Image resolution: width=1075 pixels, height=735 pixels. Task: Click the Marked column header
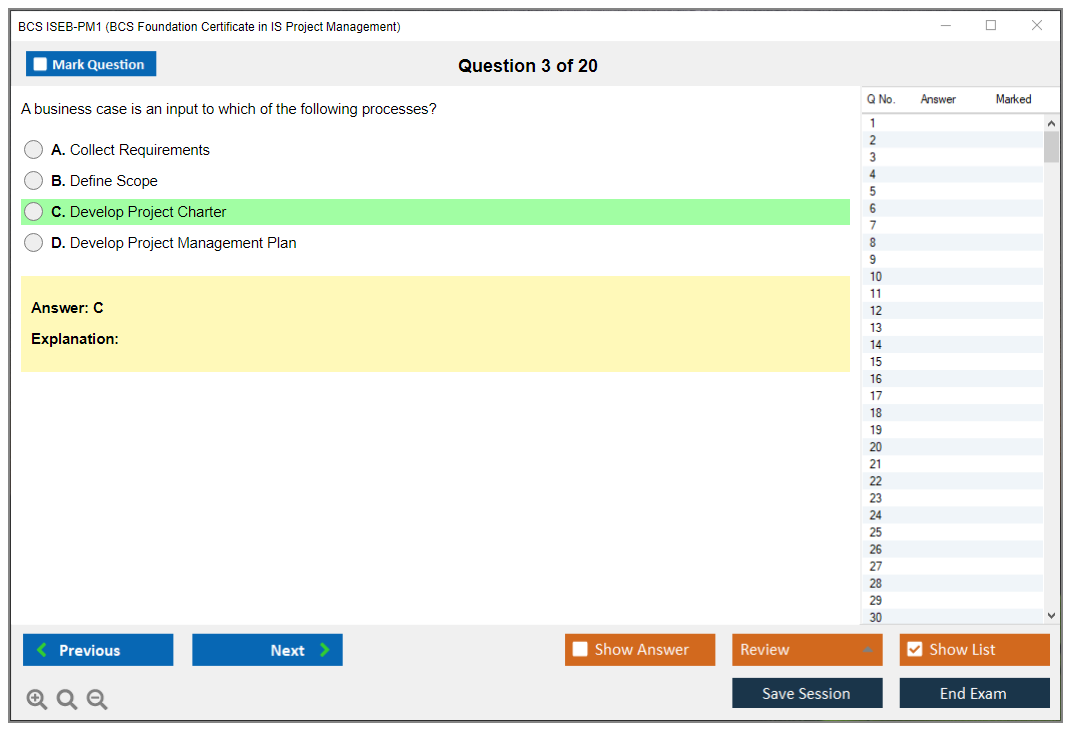pyautogui.click(x=1013, y=99)
